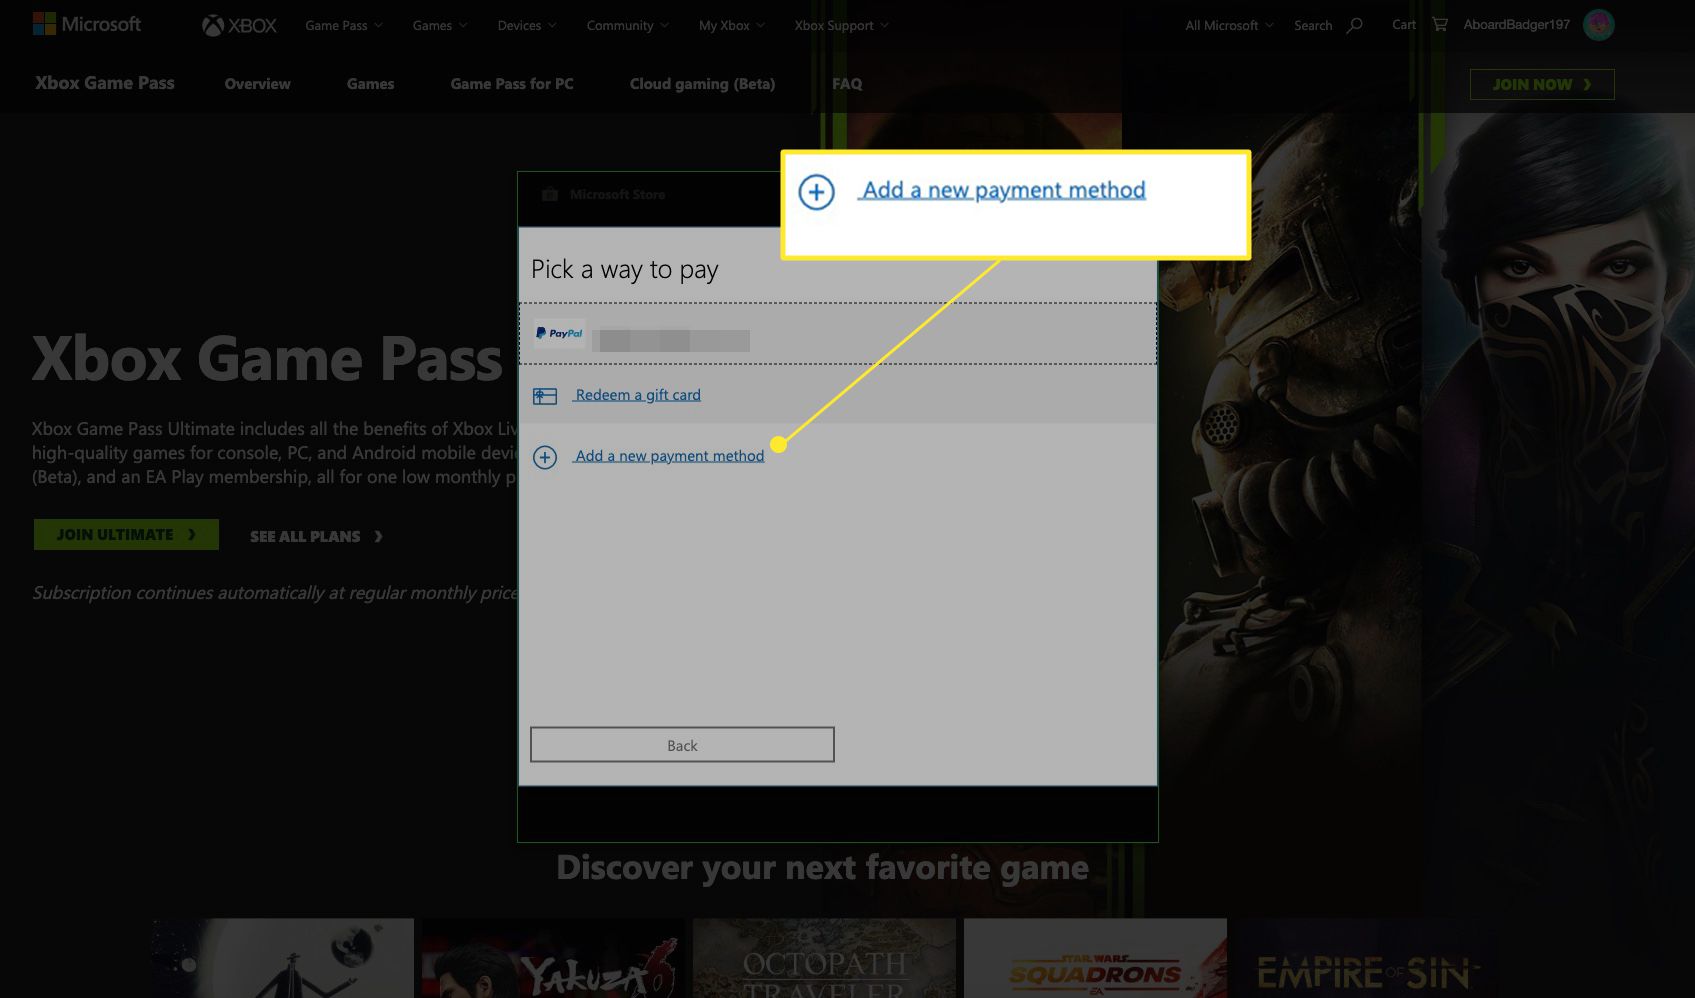Open the Octopath Traveler game thumbnail
The image size is (1695, 998).
coord(824,958)
